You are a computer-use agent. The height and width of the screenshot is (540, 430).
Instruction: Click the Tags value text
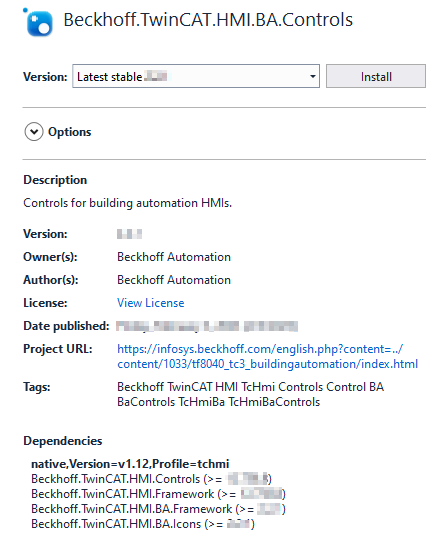[250, 394]
